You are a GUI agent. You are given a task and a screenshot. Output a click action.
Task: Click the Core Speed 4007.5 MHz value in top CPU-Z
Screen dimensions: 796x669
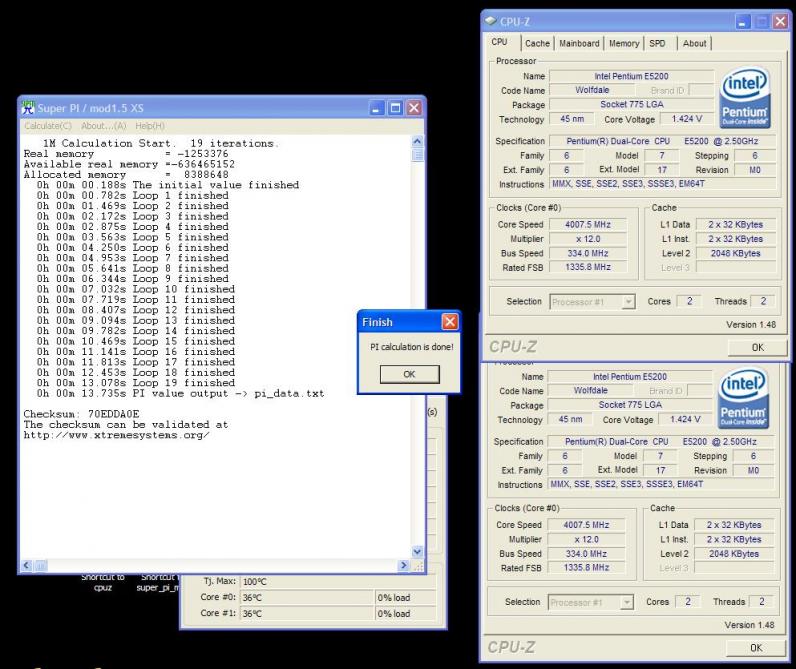[x=588, y=224]
